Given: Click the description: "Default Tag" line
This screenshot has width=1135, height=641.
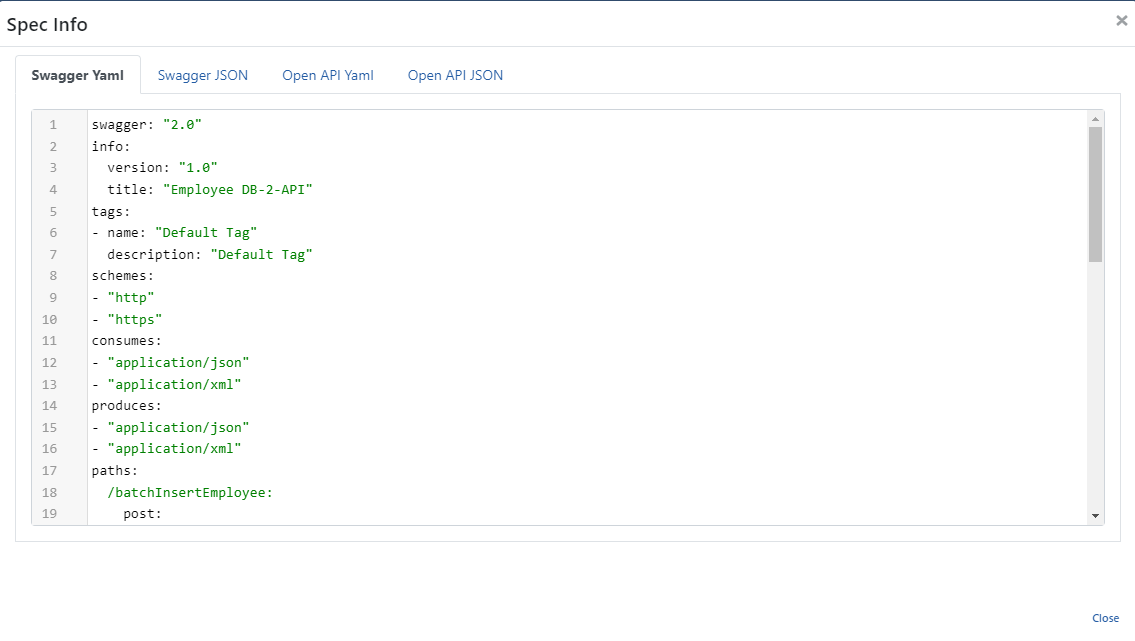Looking at the screenshot, I should tap(210, 255).
